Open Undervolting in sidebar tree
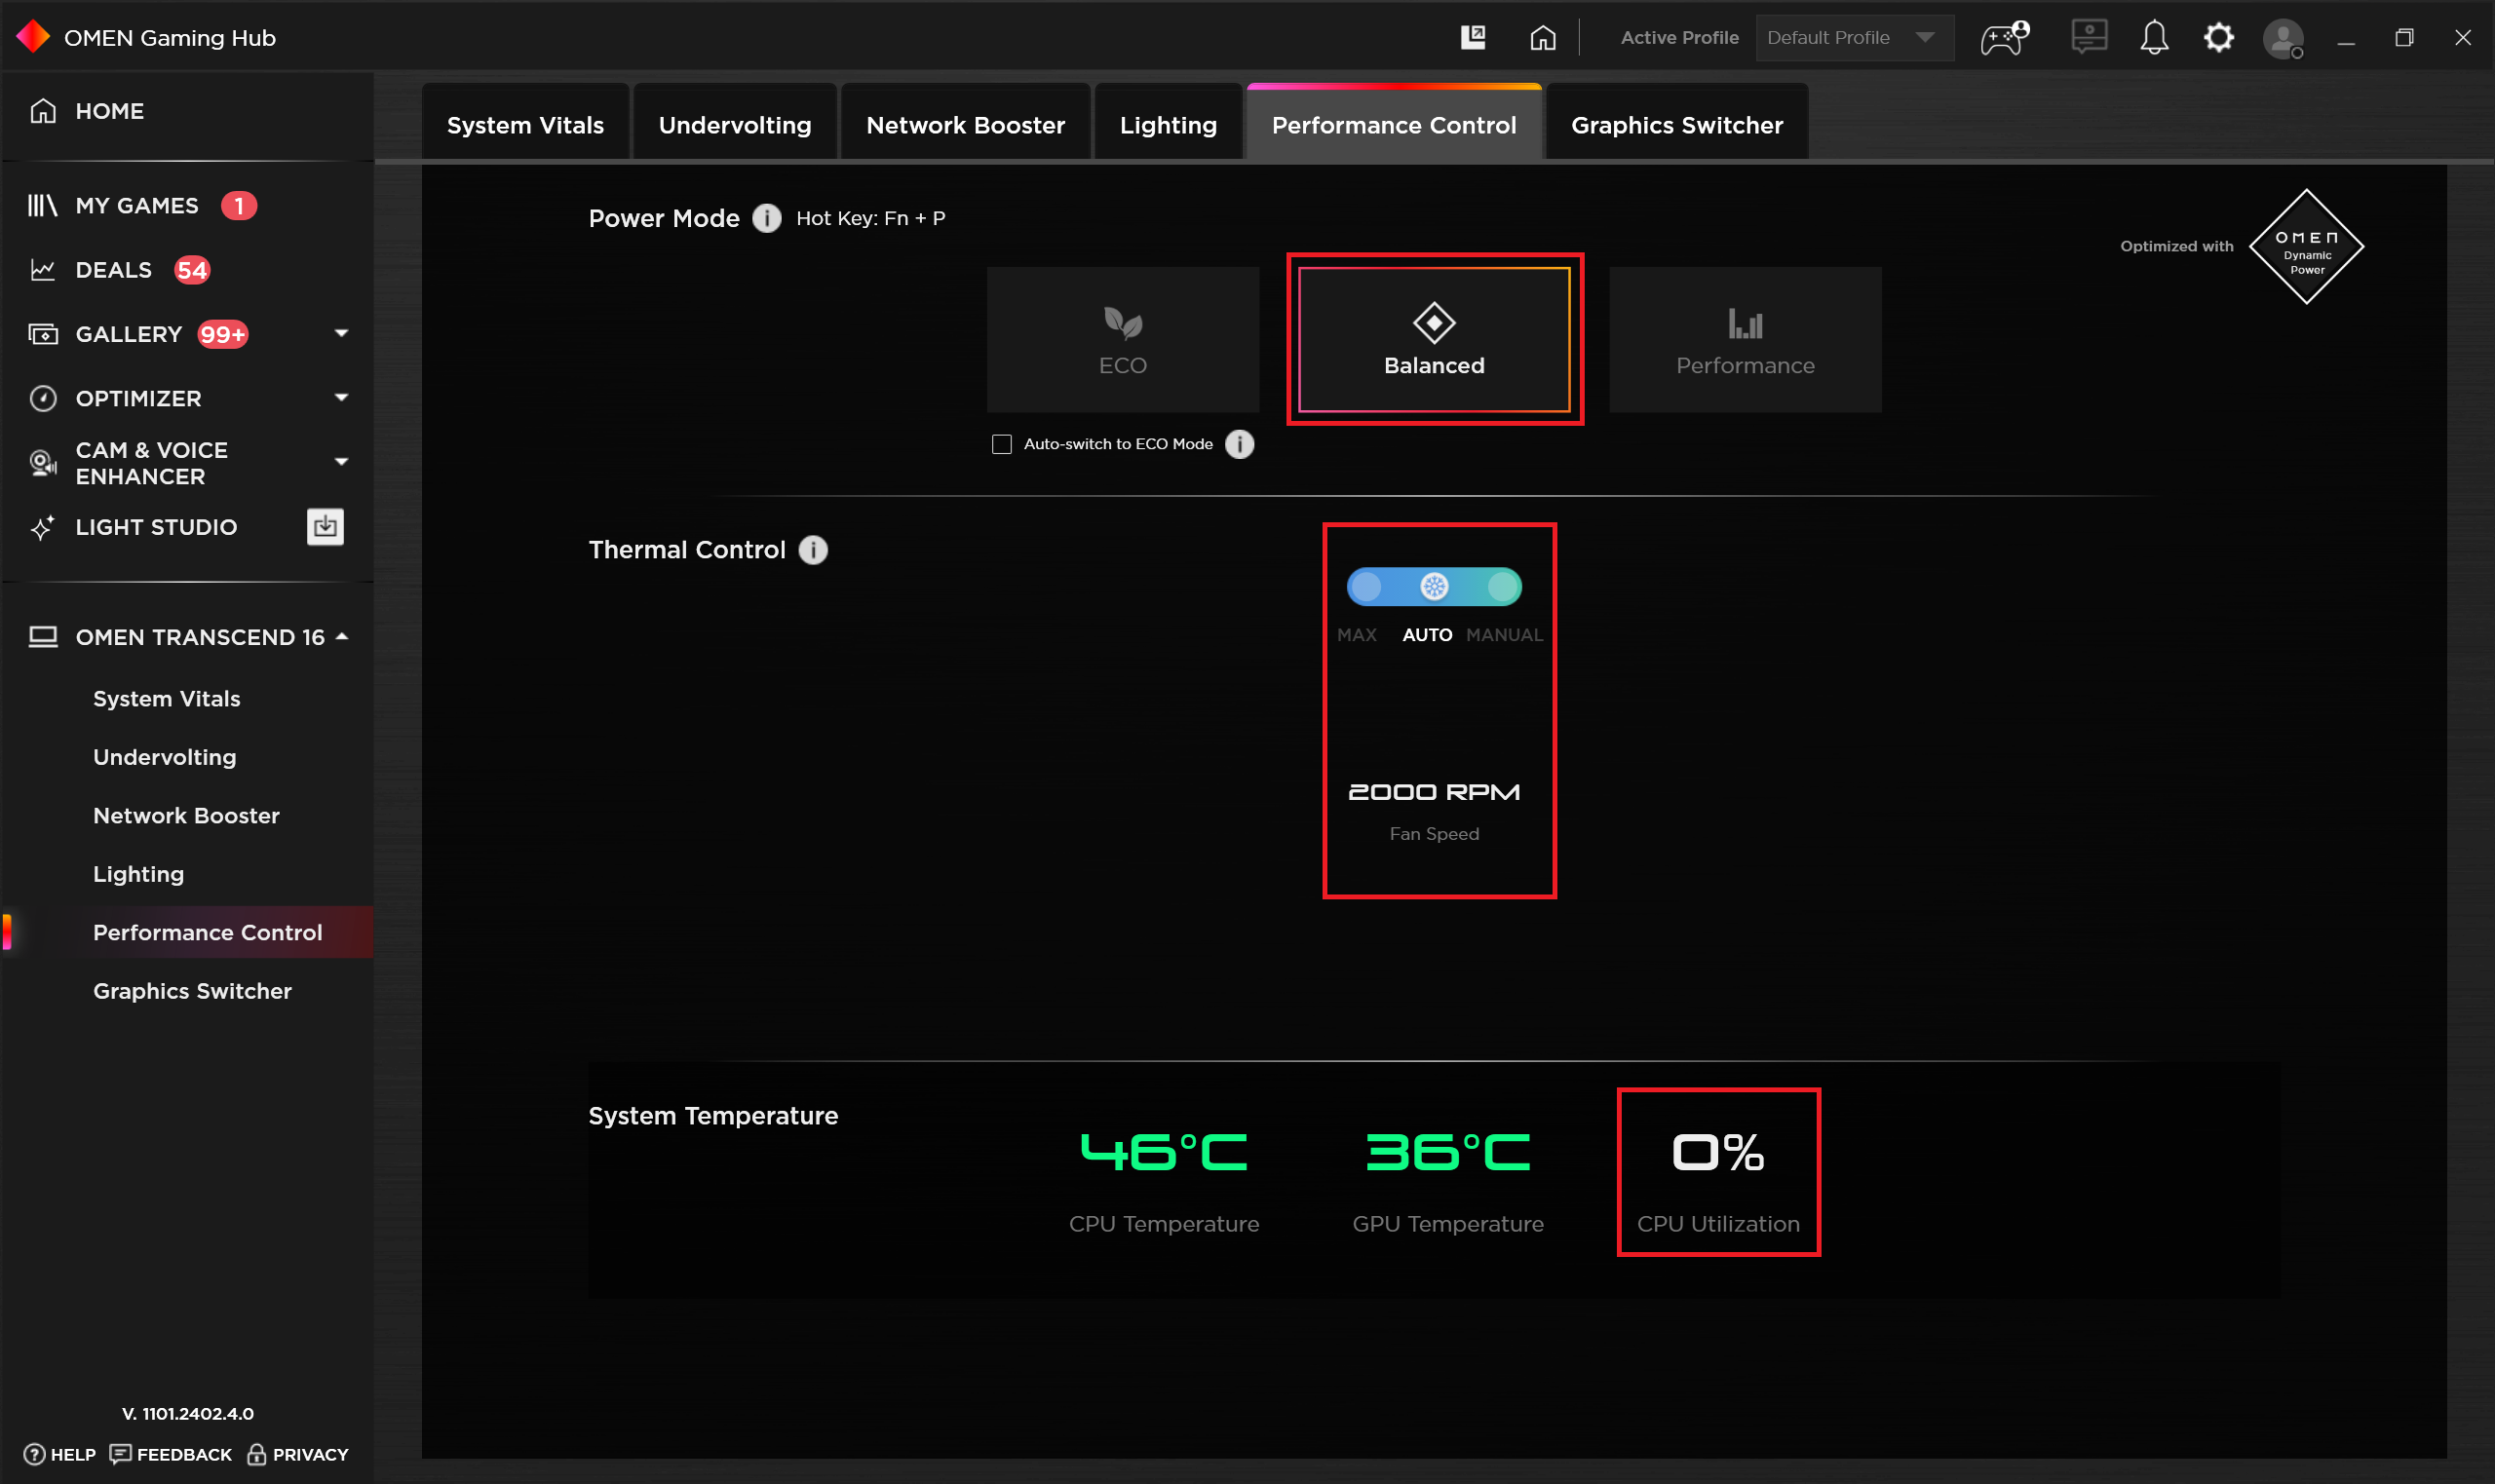 point(165,757)
